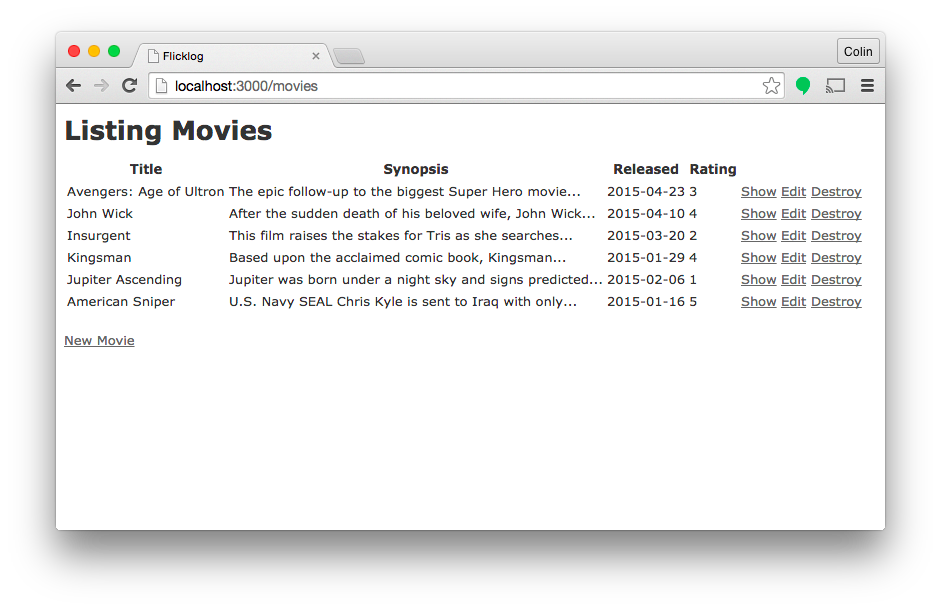Click the release date 2015-04-23
941x610 pixels.
point(646,192)
